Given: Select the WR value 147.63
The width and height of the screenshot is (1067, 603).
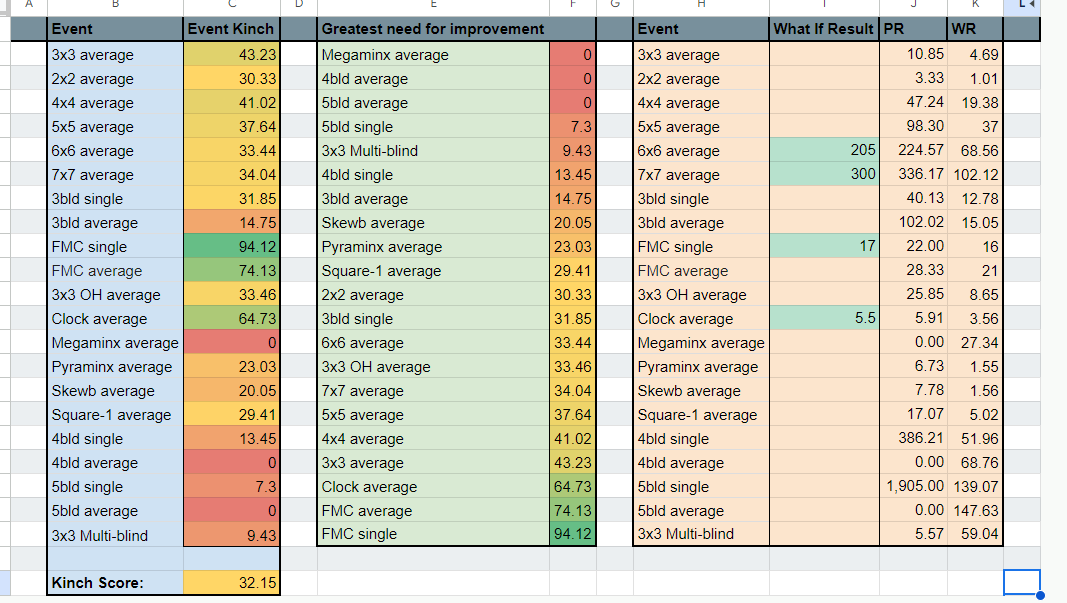Looking at the screenshot, I should tap(975, 510).
